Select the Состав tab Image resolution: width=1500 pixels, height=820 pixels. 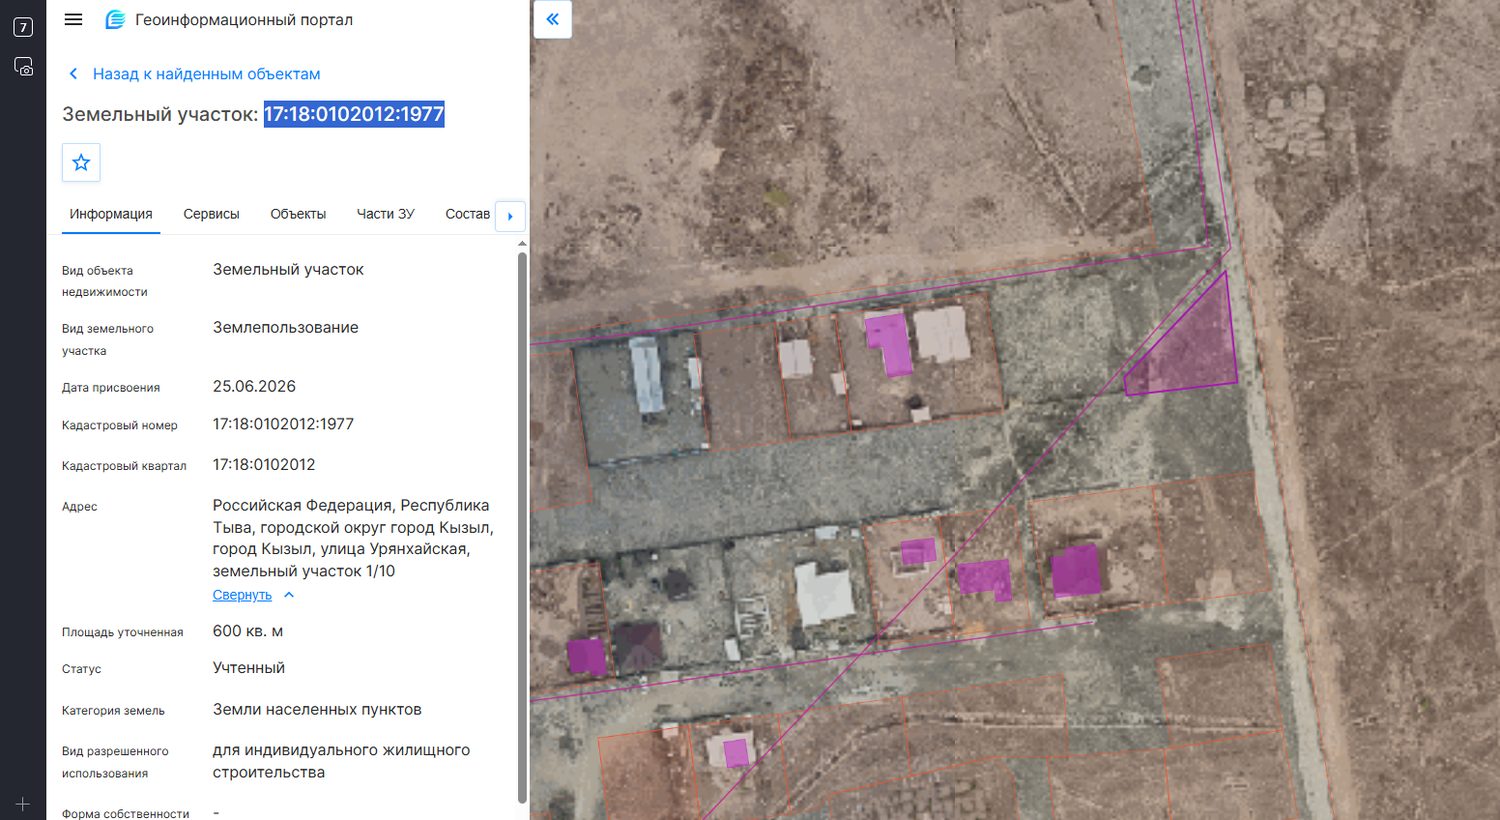click(467, 214)
